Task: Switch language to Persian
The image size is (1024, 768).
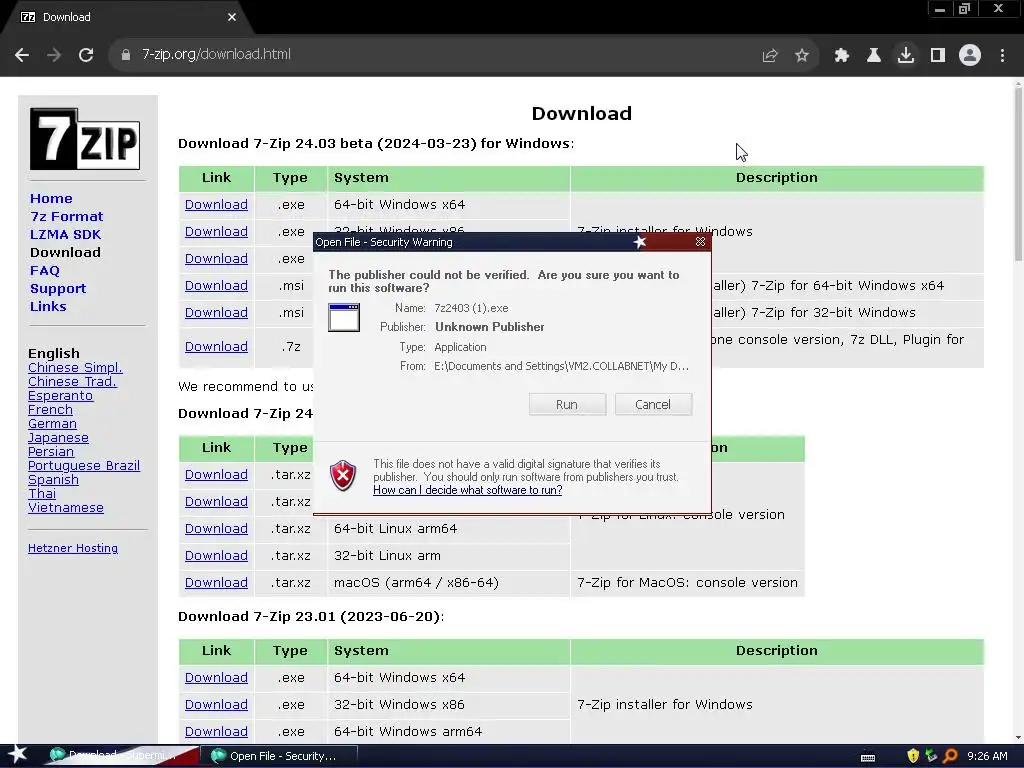Action: click(x=51, y=452)
